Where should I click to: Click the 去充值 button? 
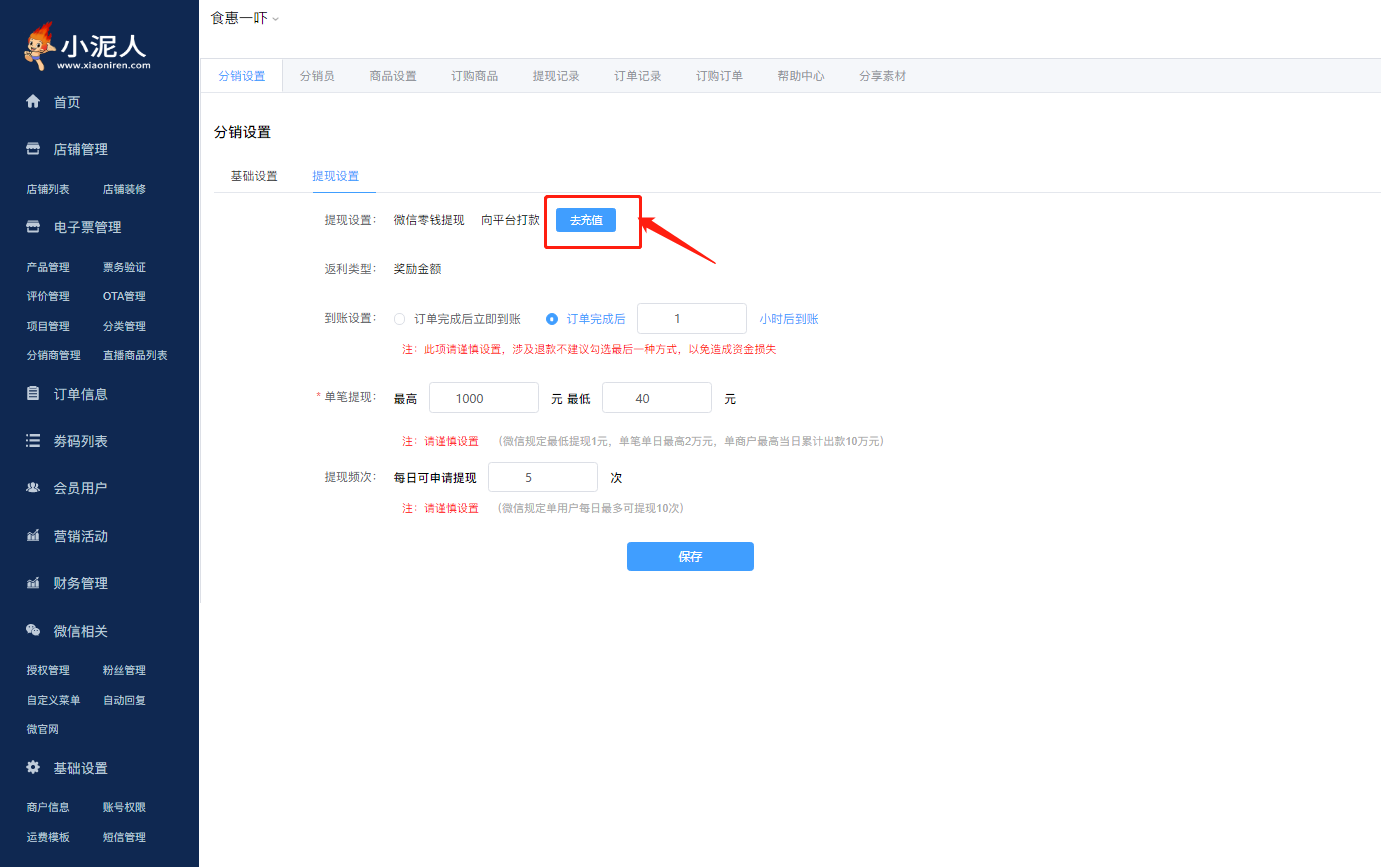pos(586,220)
